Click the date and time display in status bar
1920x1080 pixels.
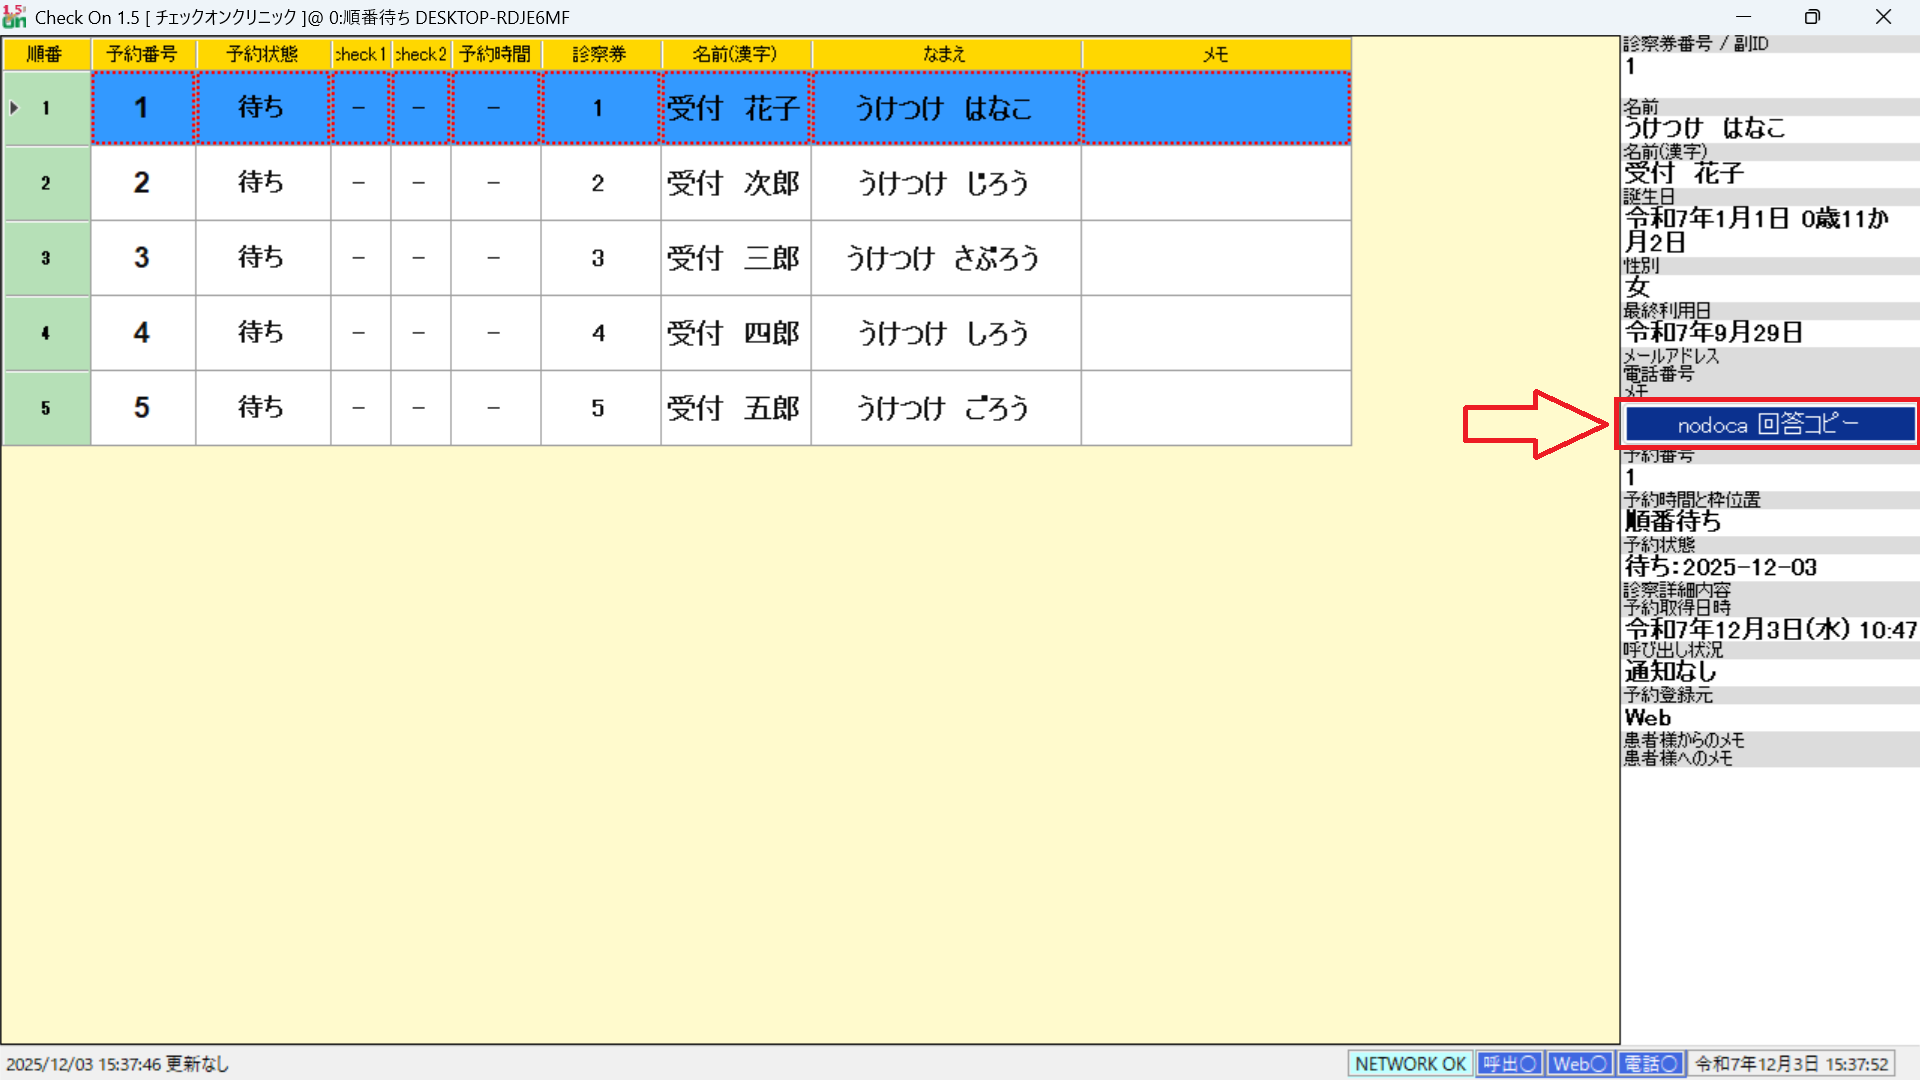point(1791,1064)
